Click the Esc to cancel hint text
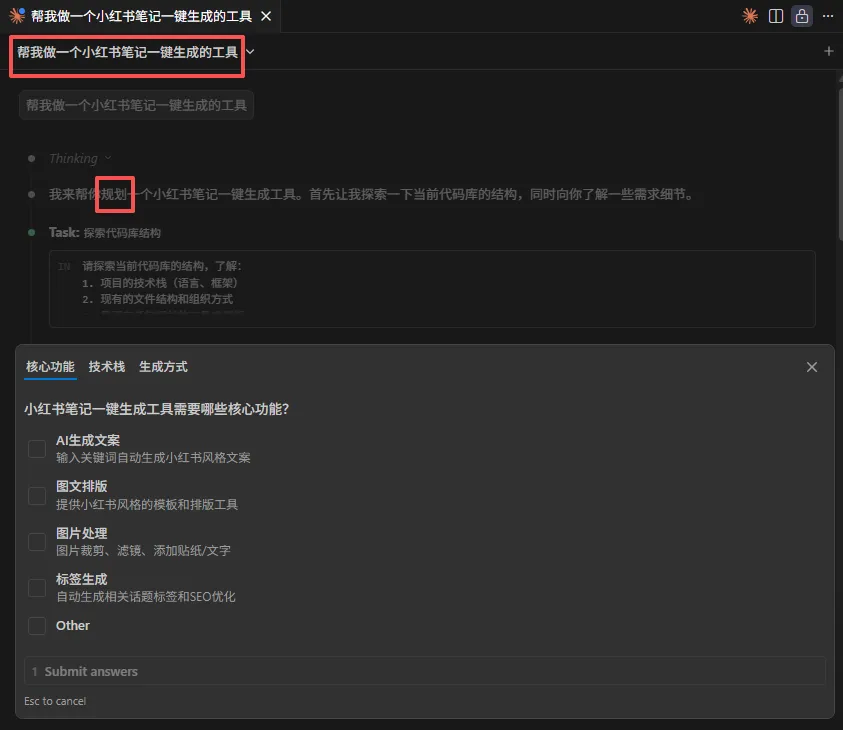The height and width of the screenshot is (730, 843). [55, 701]
